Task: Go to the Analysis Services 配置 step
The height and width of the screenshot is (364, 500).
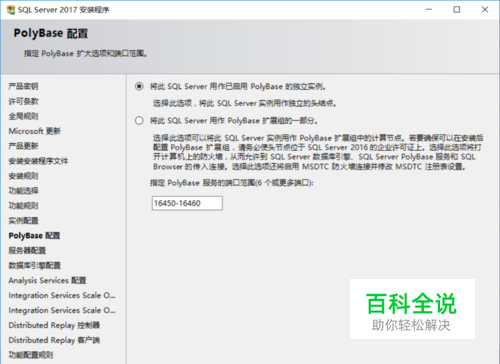Action: tap(47, 280)
